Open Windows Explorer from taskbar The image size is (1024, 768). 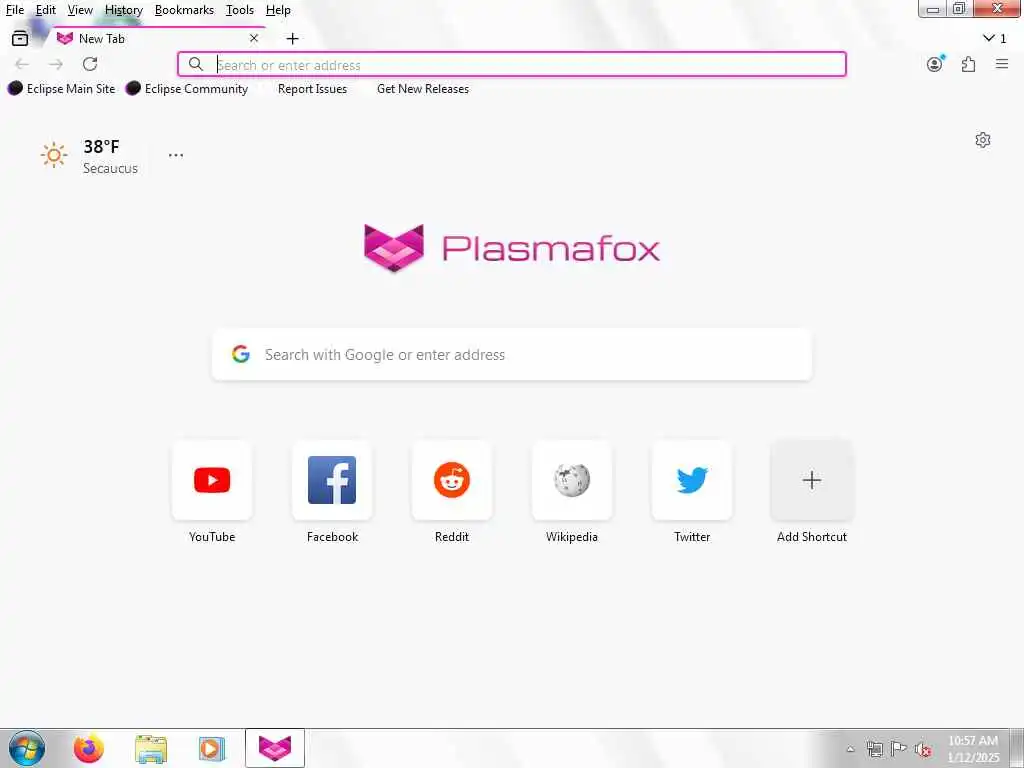coord(151,748)
